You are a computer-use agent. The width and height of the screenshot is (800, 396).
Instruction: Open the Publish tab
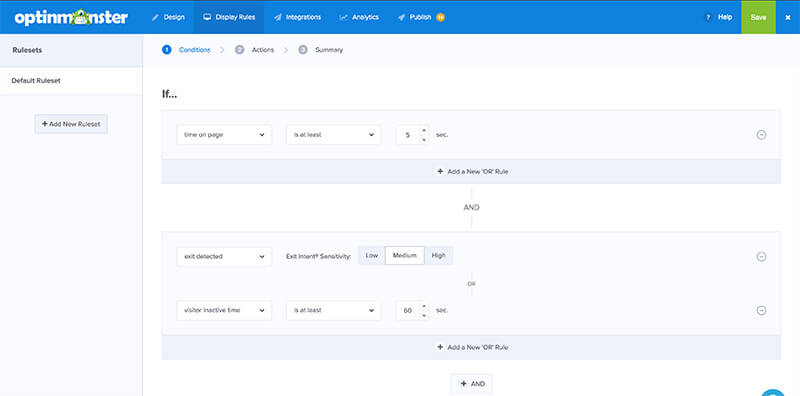pos(415,17)
